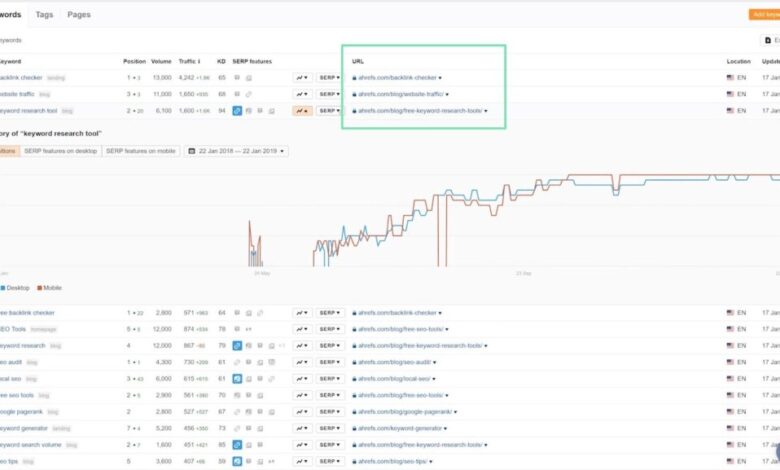Sort by the Position column header

coord(134,62)
